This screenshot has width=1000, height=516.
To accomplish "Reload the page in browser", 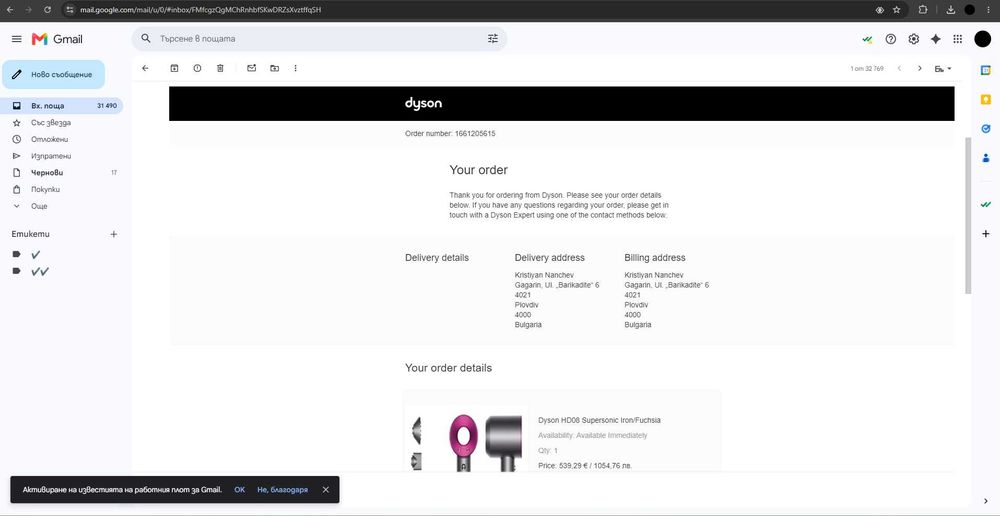I will click(47, 10).
